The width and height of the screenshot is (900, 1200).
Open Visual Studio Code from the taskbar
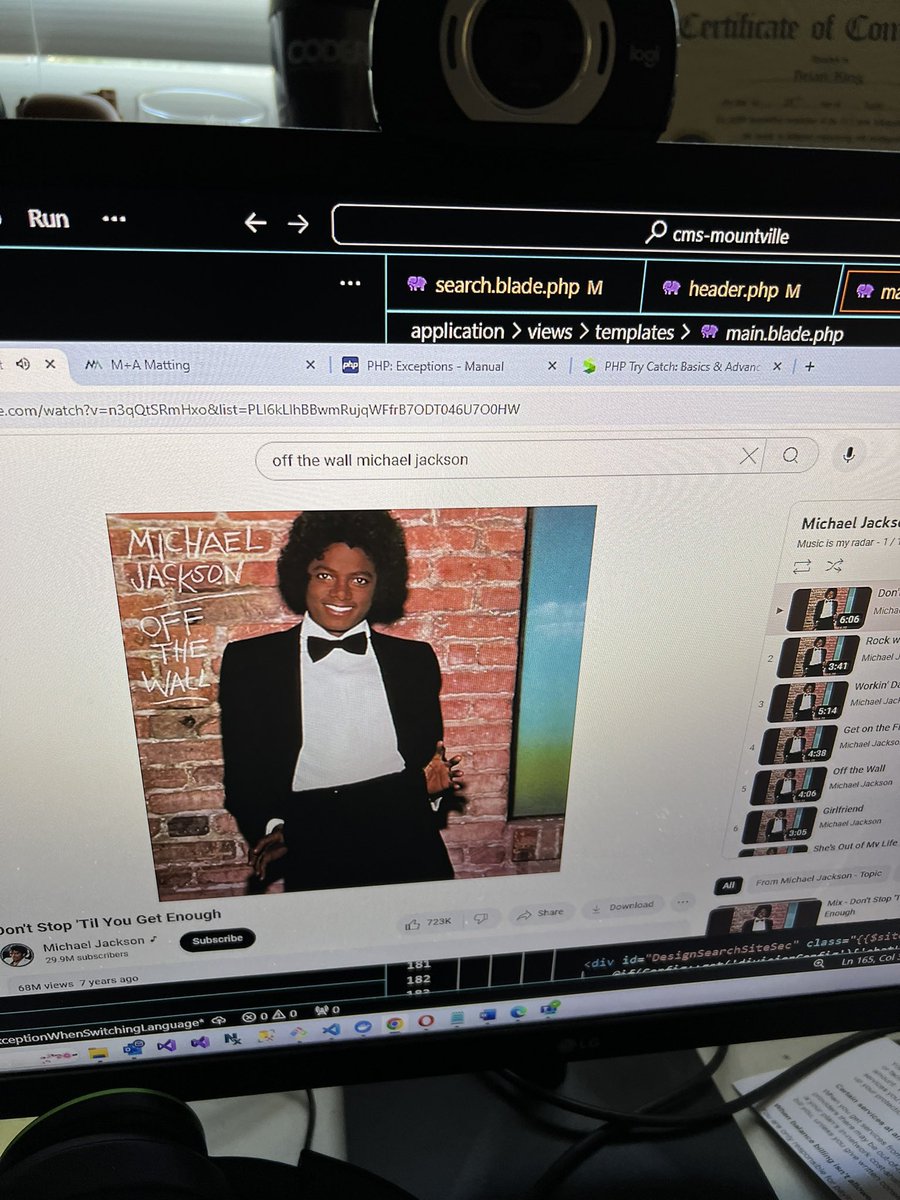click(x=330, y=1030)
